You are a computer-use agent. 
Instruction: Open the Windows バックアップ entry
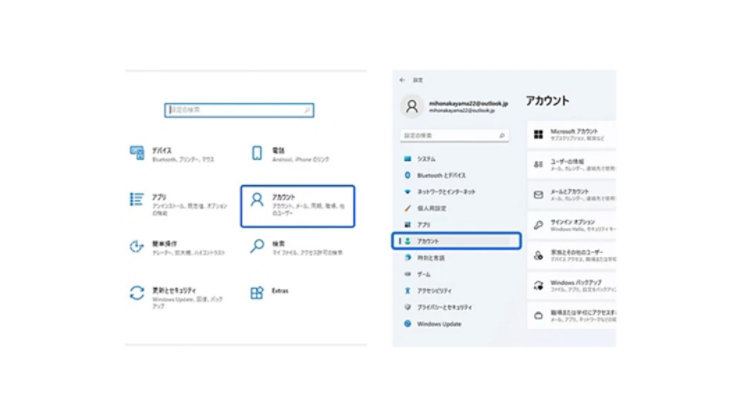571,287
